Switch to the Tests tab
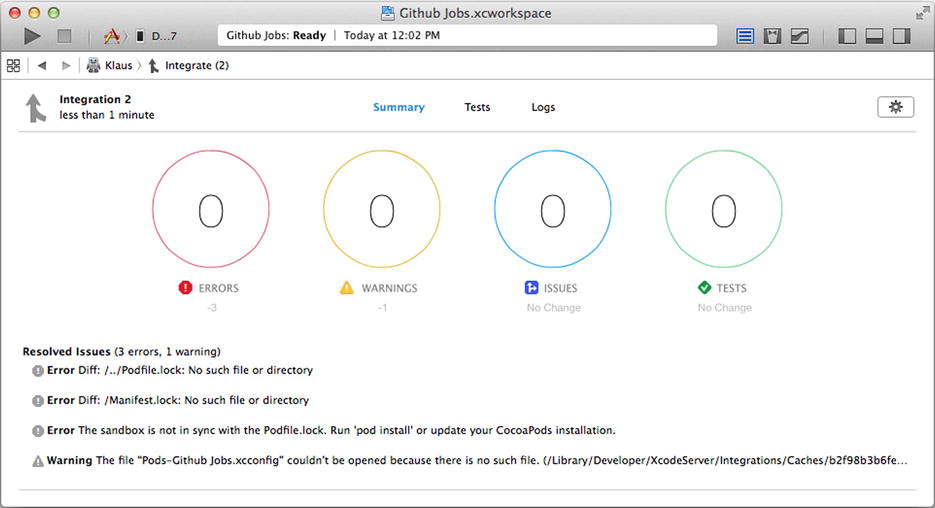935x508 pixels. (x=477, y=107)
